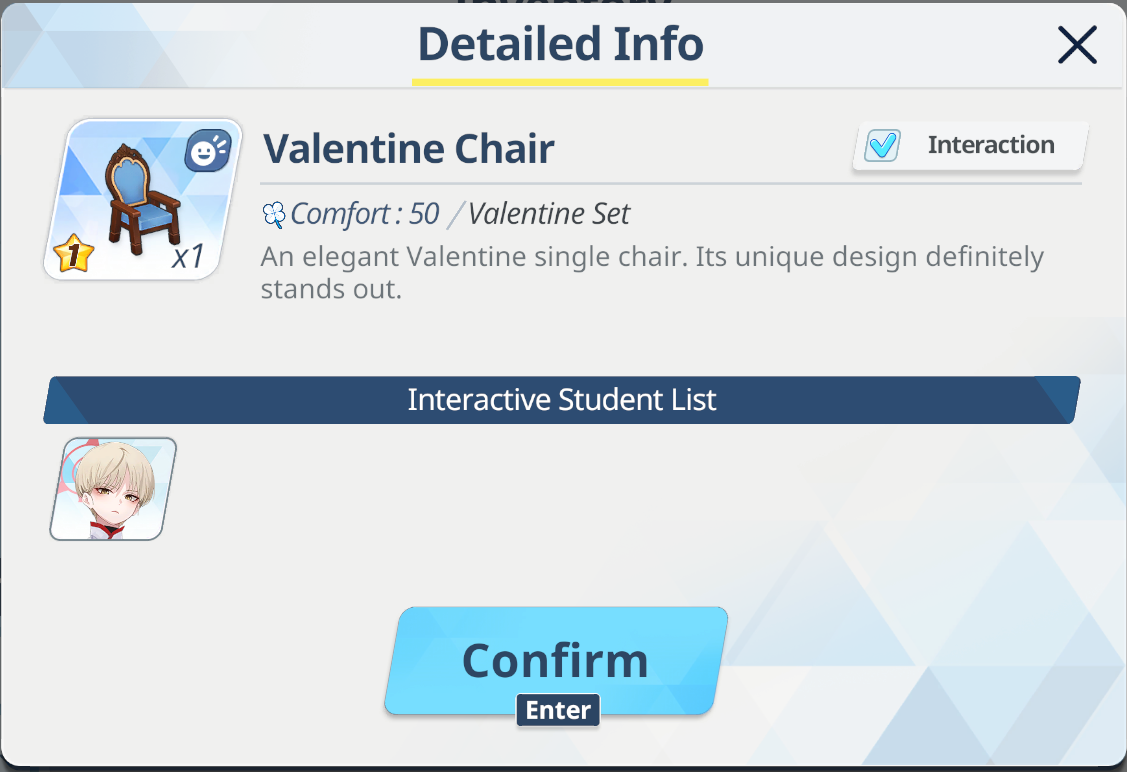
Task: Click the Valentine Chair title
Action: [x=408, y=148]
